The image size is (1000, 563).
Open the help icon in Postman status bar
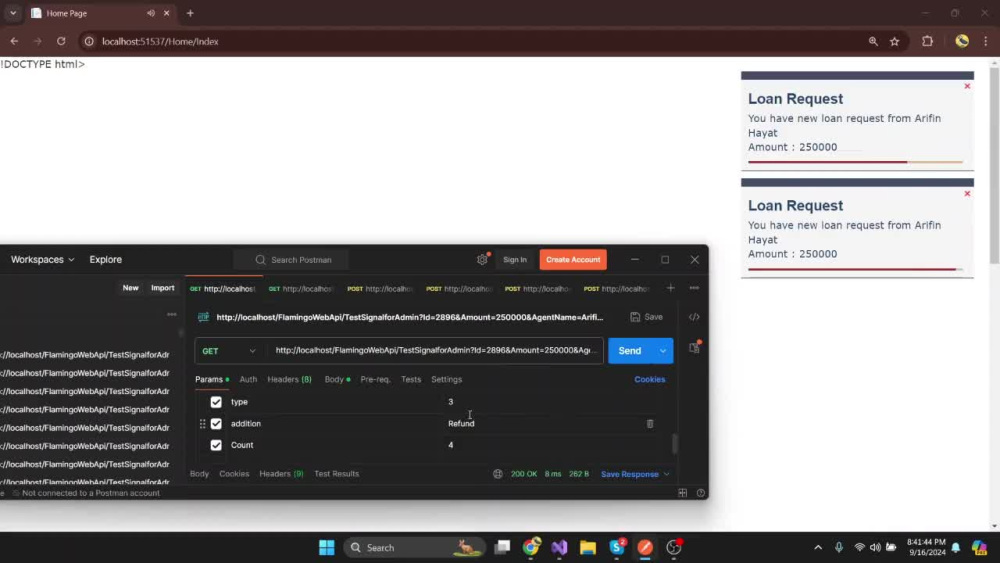[700, 493]
